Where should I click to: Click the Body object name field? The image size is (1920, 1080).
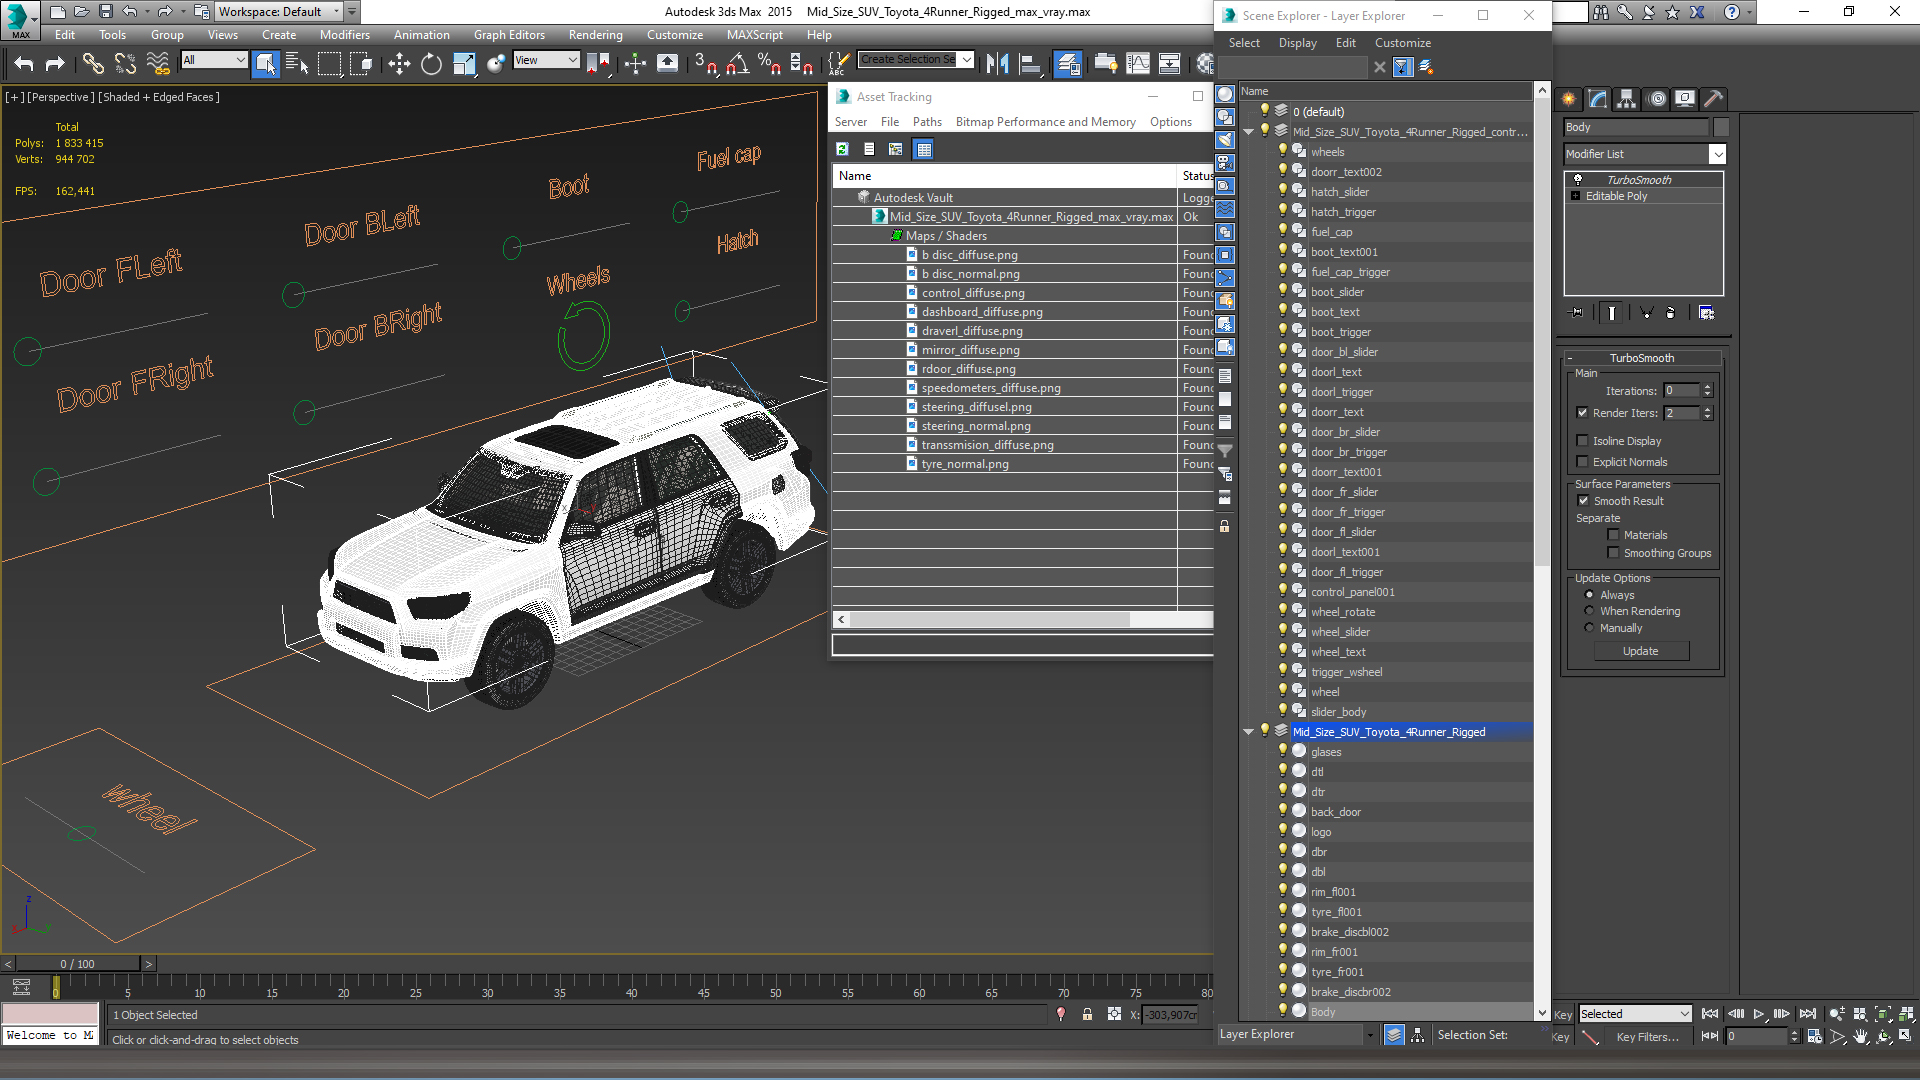coord(1636,127)
